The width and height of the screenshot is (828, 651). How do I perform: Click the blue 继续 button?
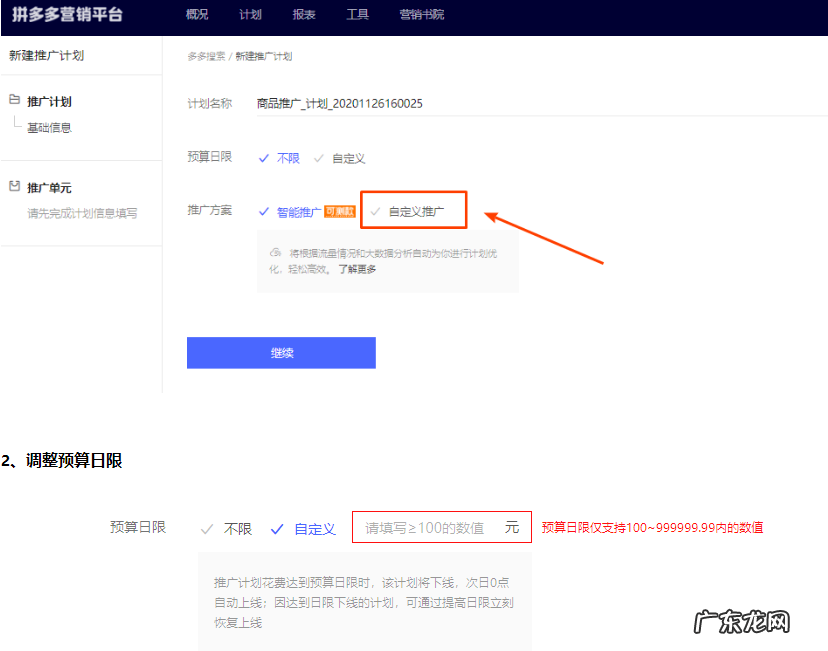click(x=281, y=352)
